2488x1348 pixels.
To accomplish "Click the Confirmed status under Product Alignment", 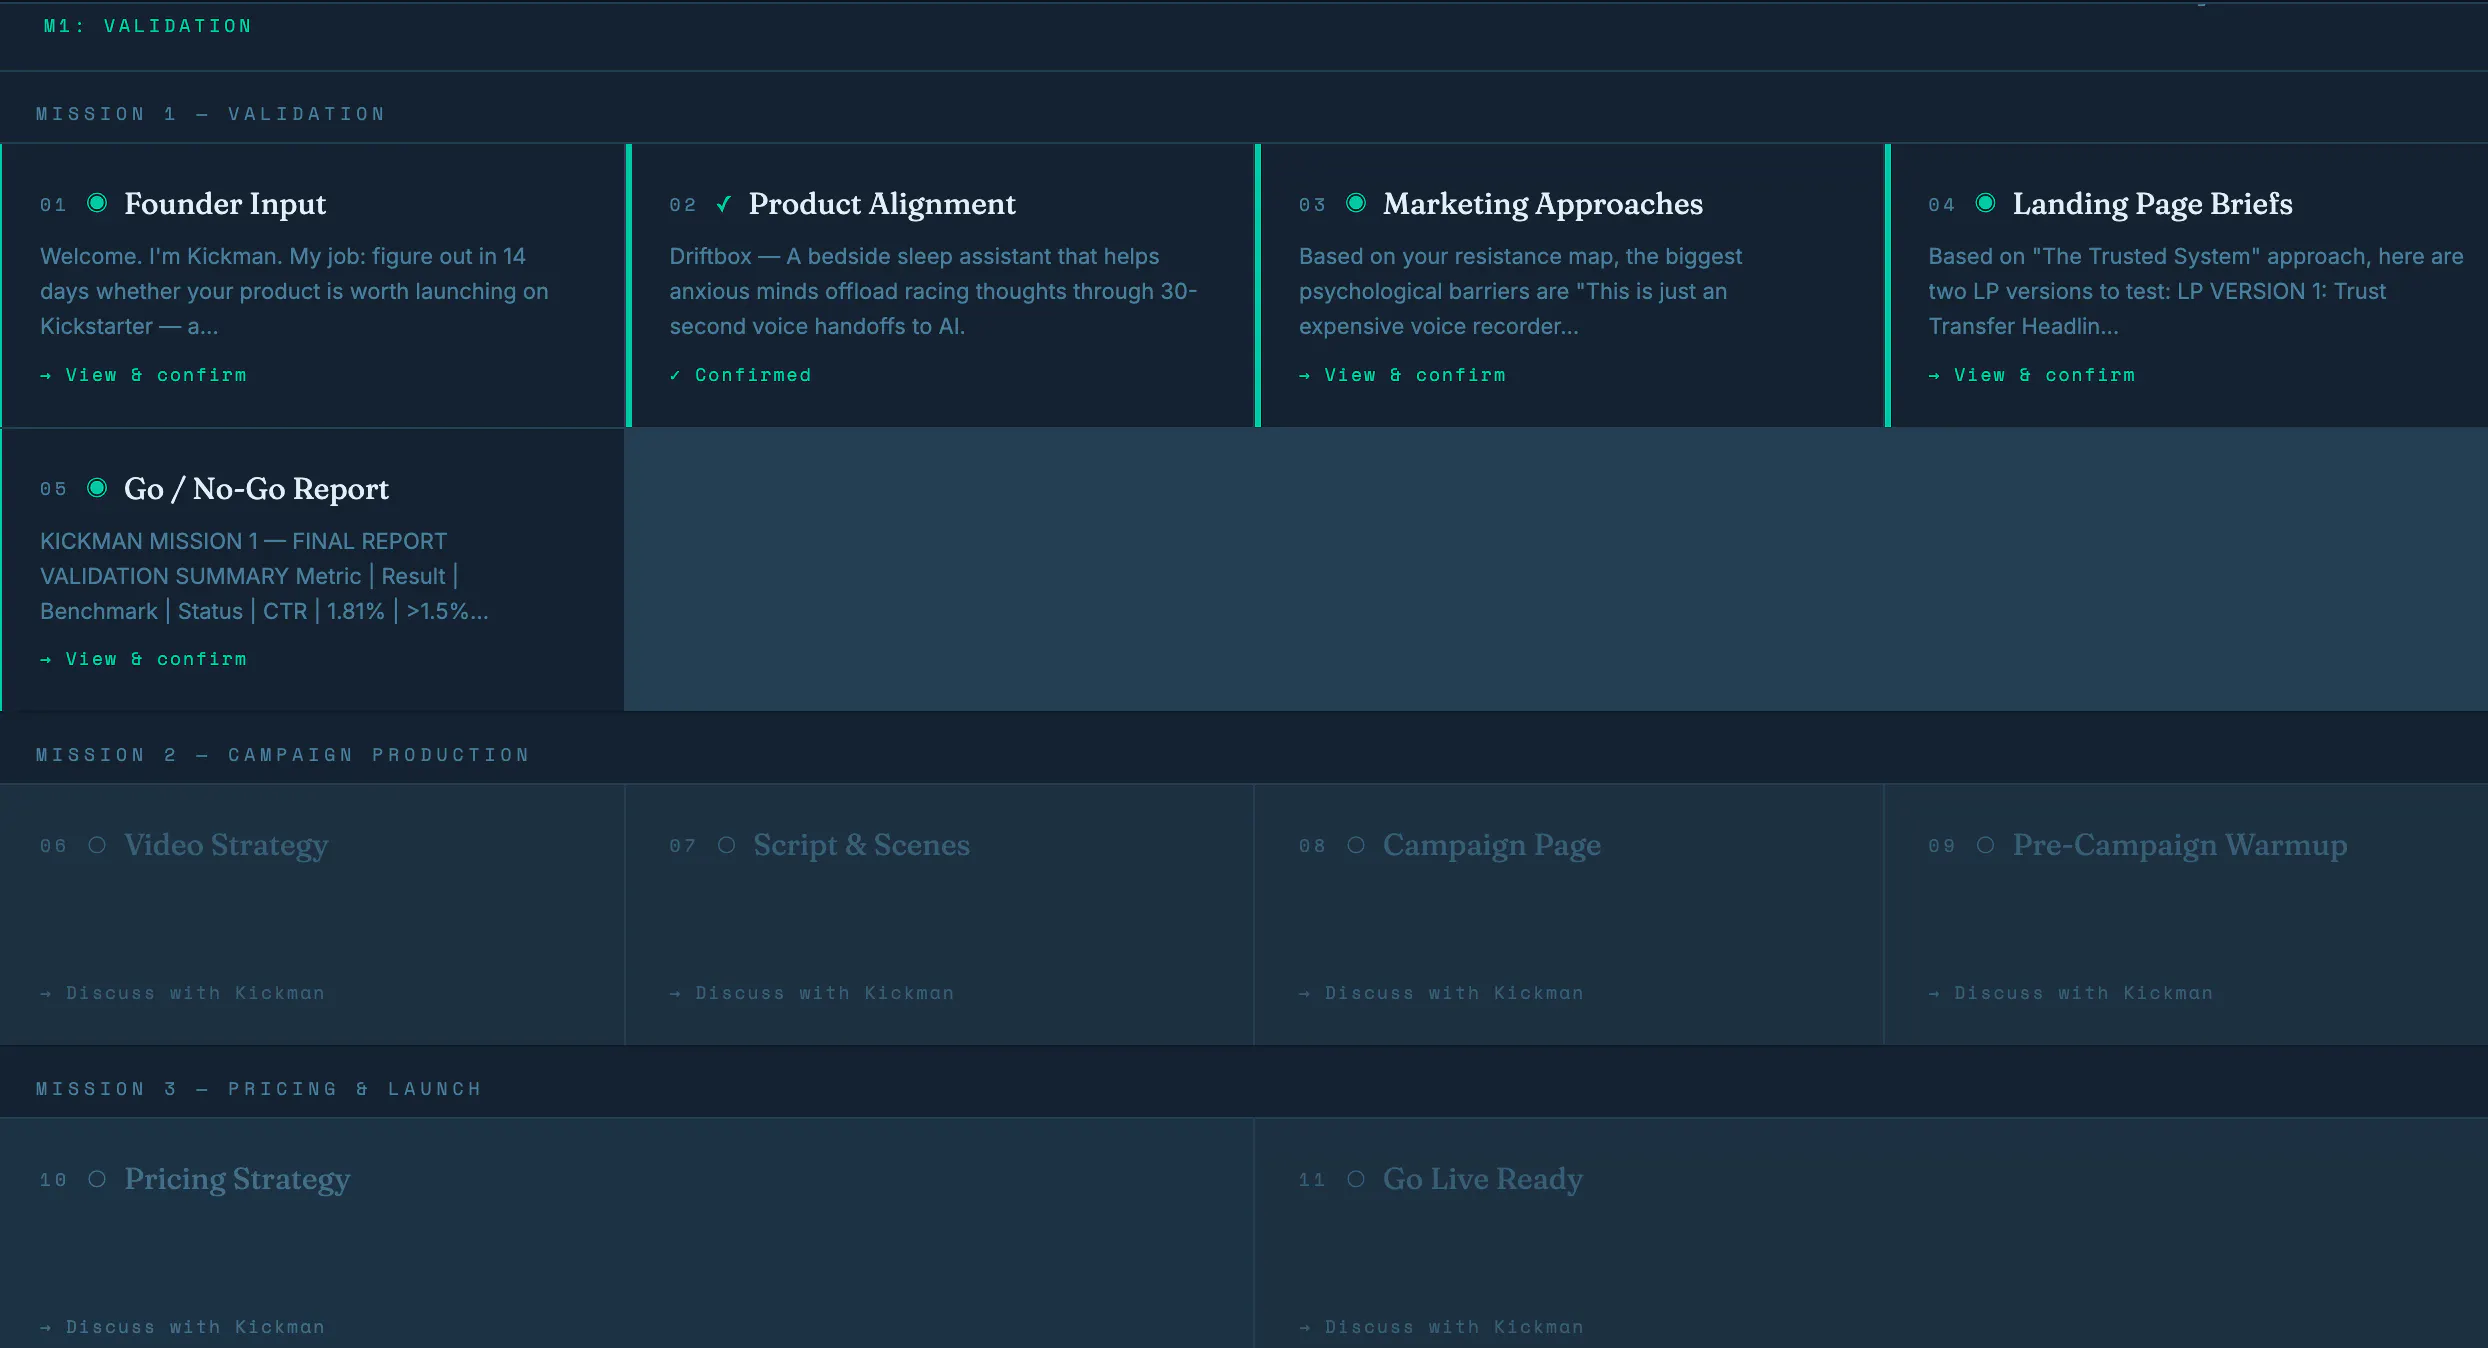I will tap(741, 375).
